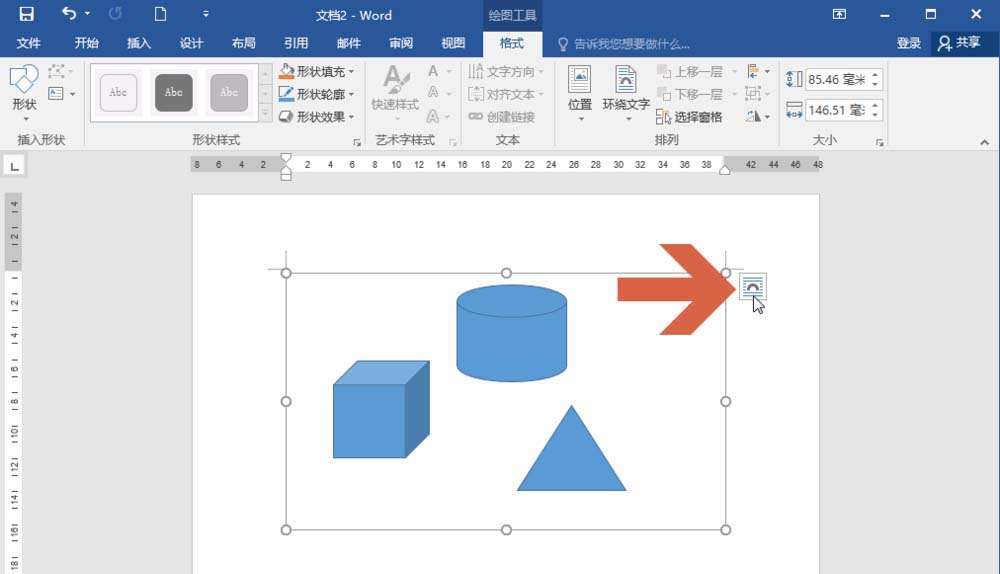Open 艺术字样式 group dialog launcher
The width and height of the screenshot is (1000, 574).
click(452, 142)
